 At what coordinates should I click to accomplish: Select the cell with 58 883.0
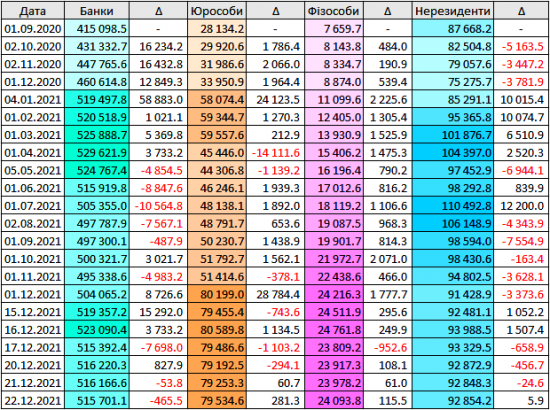[158, 100]
